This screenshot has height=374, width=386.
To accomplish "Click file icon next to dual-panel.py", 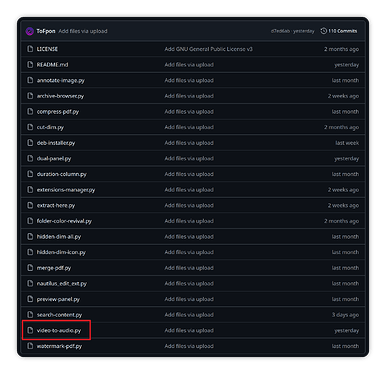I will click(x=30, y=158).
